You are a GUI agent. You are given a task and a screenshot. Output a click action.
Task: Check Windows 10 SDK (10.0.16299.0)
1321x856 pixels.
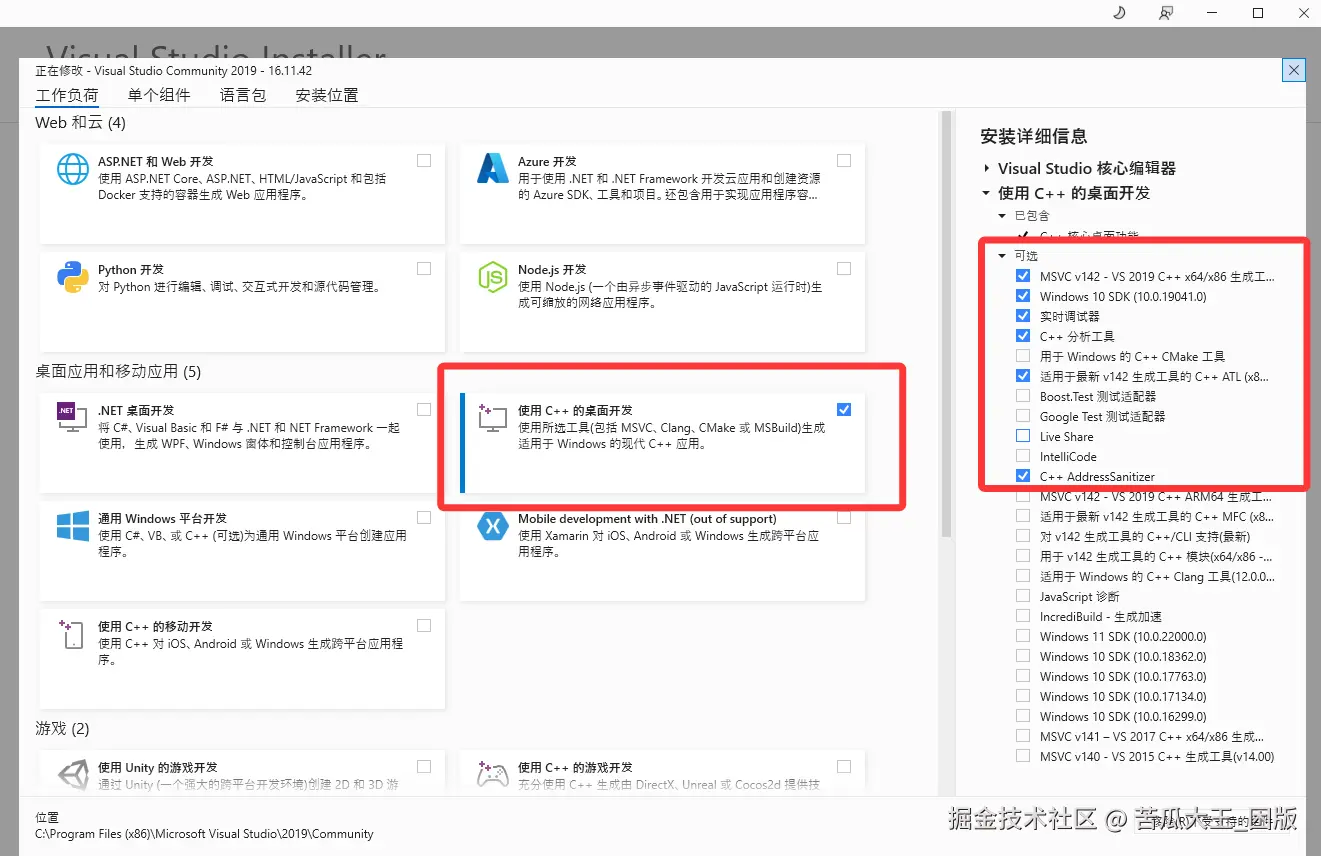[1023, 716]
